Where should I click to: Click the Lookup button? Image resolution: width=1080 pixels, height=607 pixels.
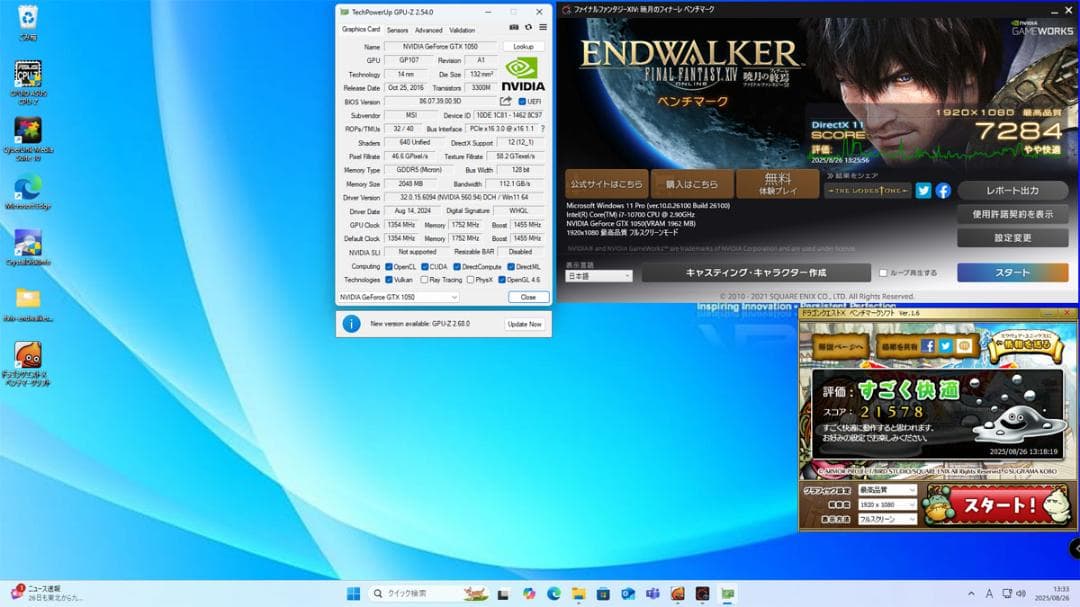pos(523,47)
